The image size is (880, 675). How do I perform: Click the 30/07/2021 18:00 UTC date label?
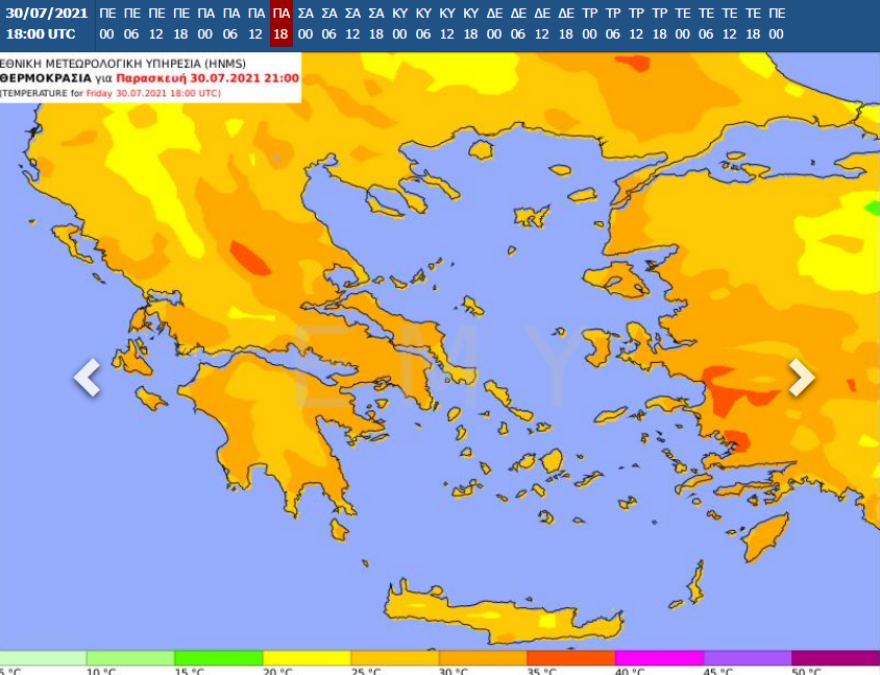tap(47, 24)
